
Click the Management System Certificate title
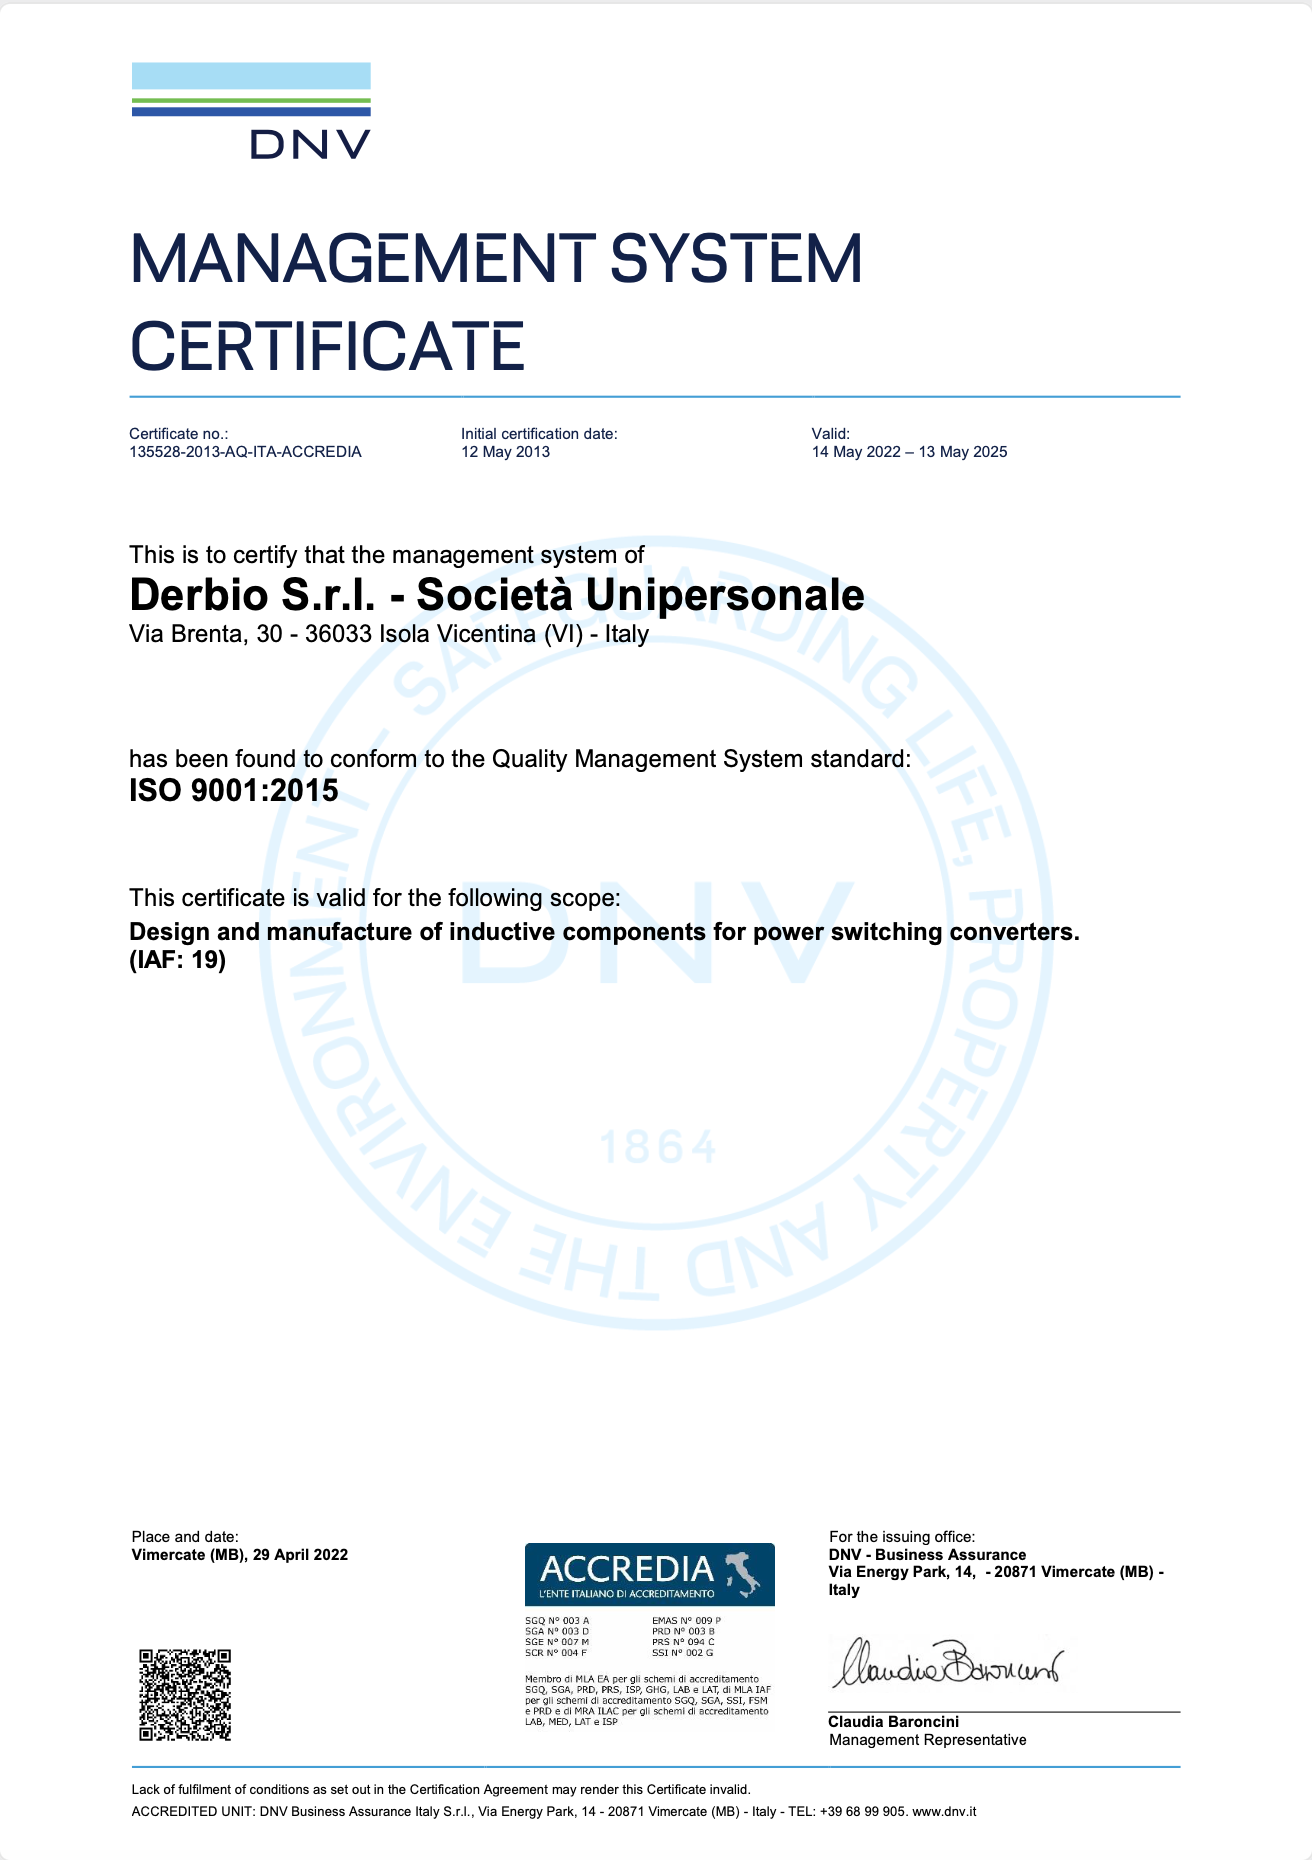point(496,302)
